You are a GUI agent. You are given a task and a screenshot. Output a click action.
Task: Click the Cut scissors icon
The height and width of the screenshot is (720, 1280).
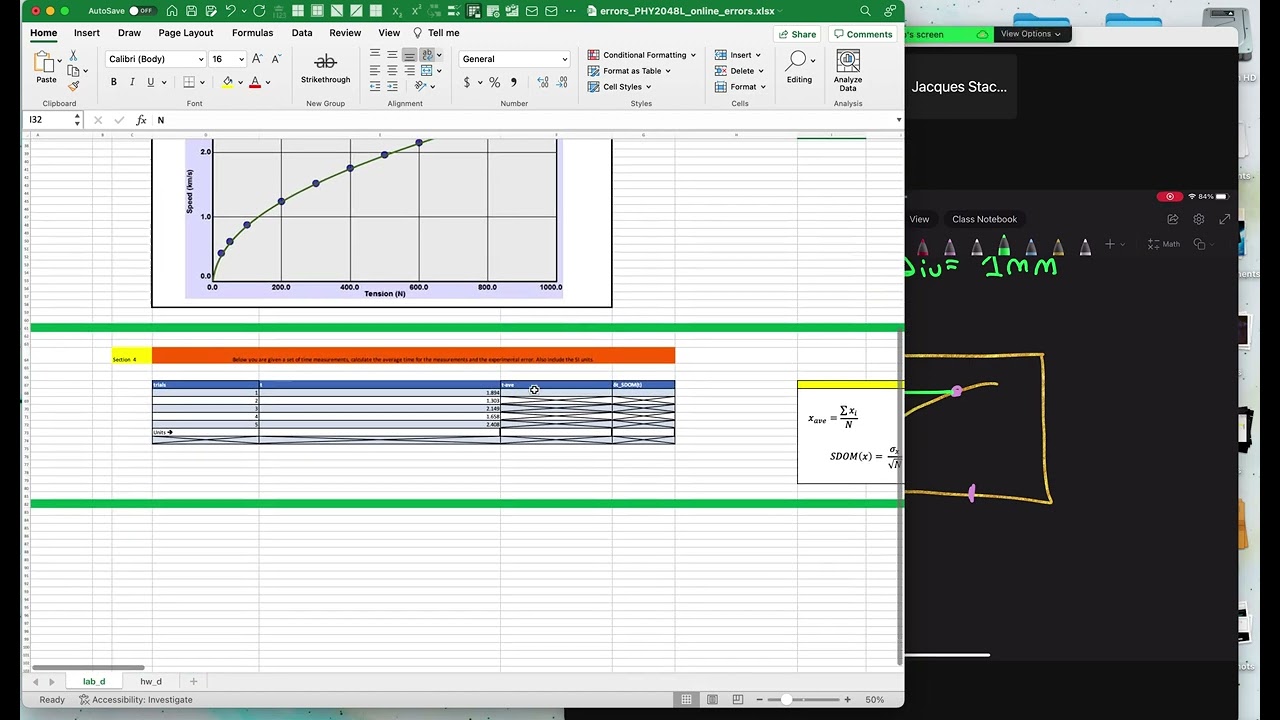click(73, 58)
